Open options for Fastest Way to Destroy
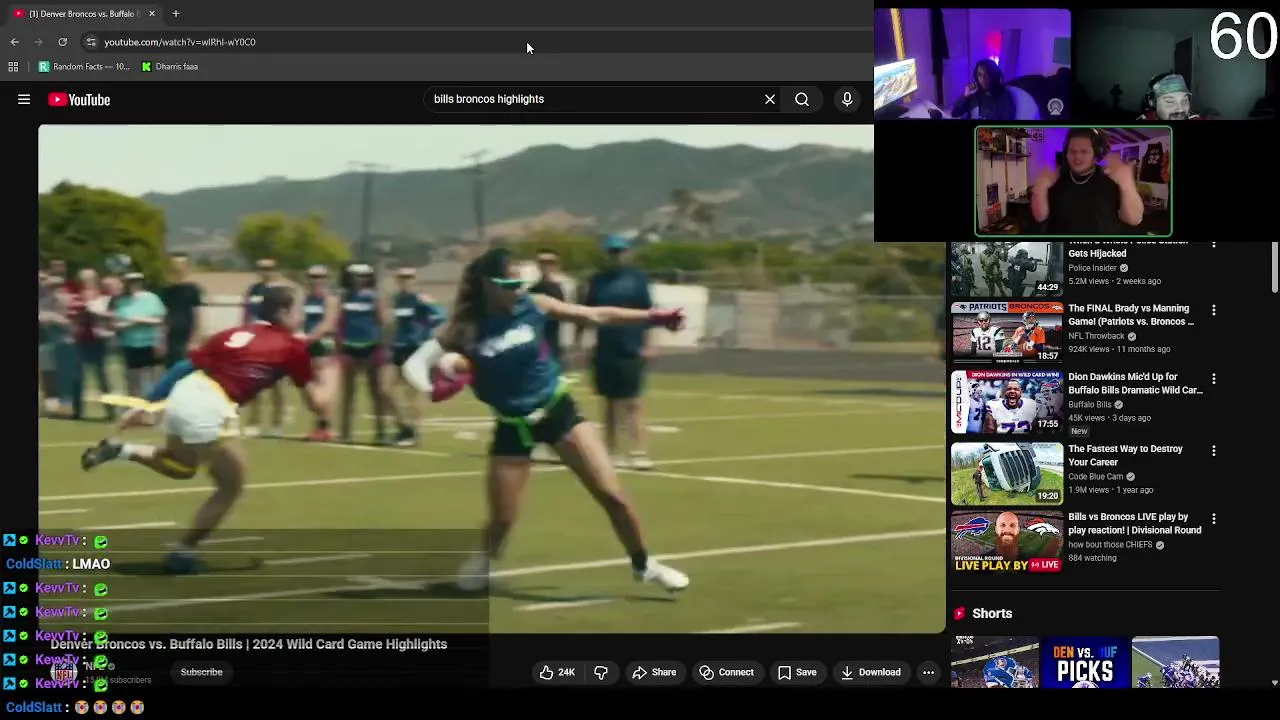 pos(1214,451)
